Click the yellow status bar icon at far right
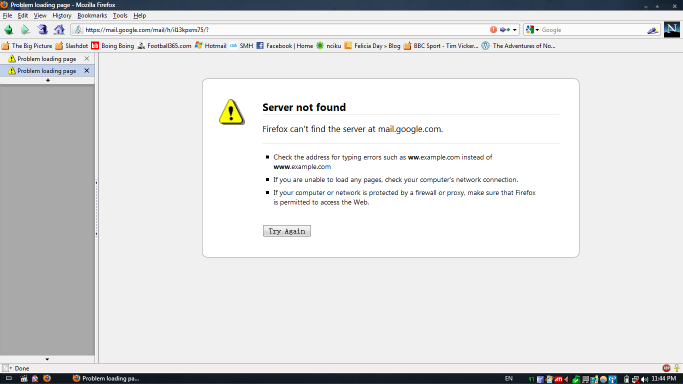The width and height of the screenshot is (683, 384). click(x=676, y=368)
